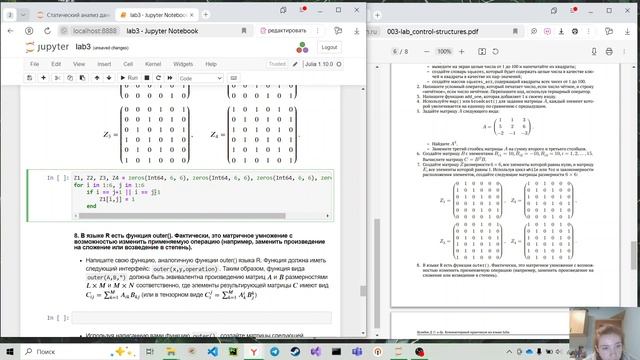This screenshot has height=360, width=640.
Task: Open Telegram from the taskbar
Action: coord(274,351)
